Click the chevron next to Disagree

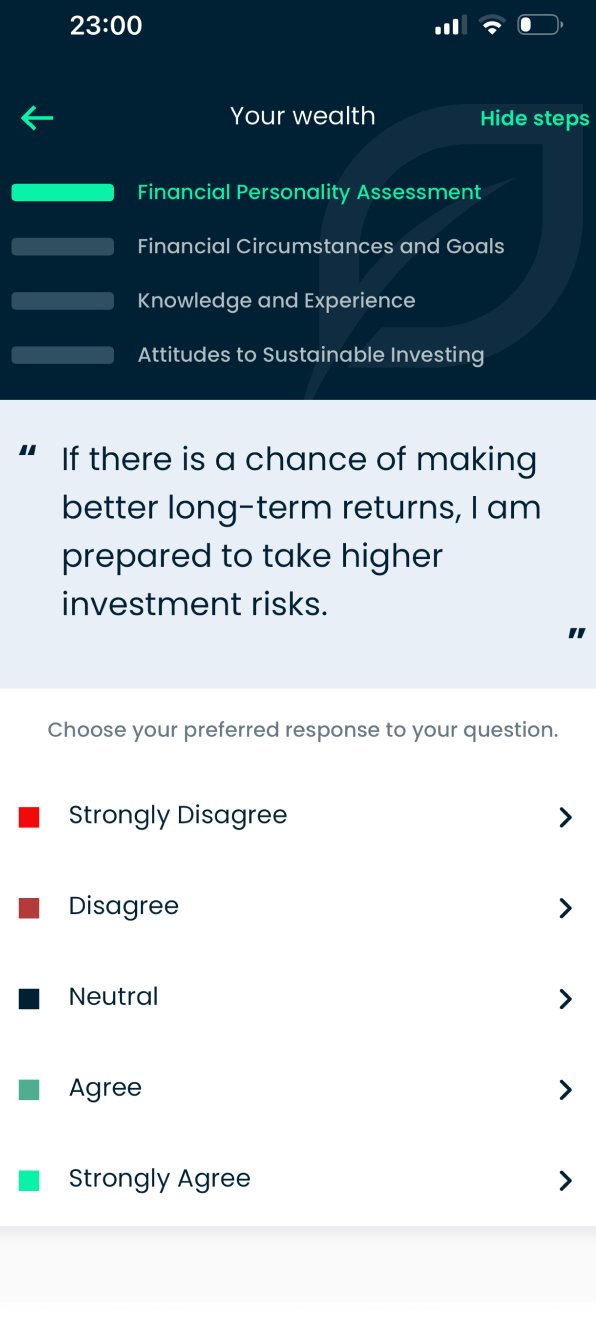[565, 908]
